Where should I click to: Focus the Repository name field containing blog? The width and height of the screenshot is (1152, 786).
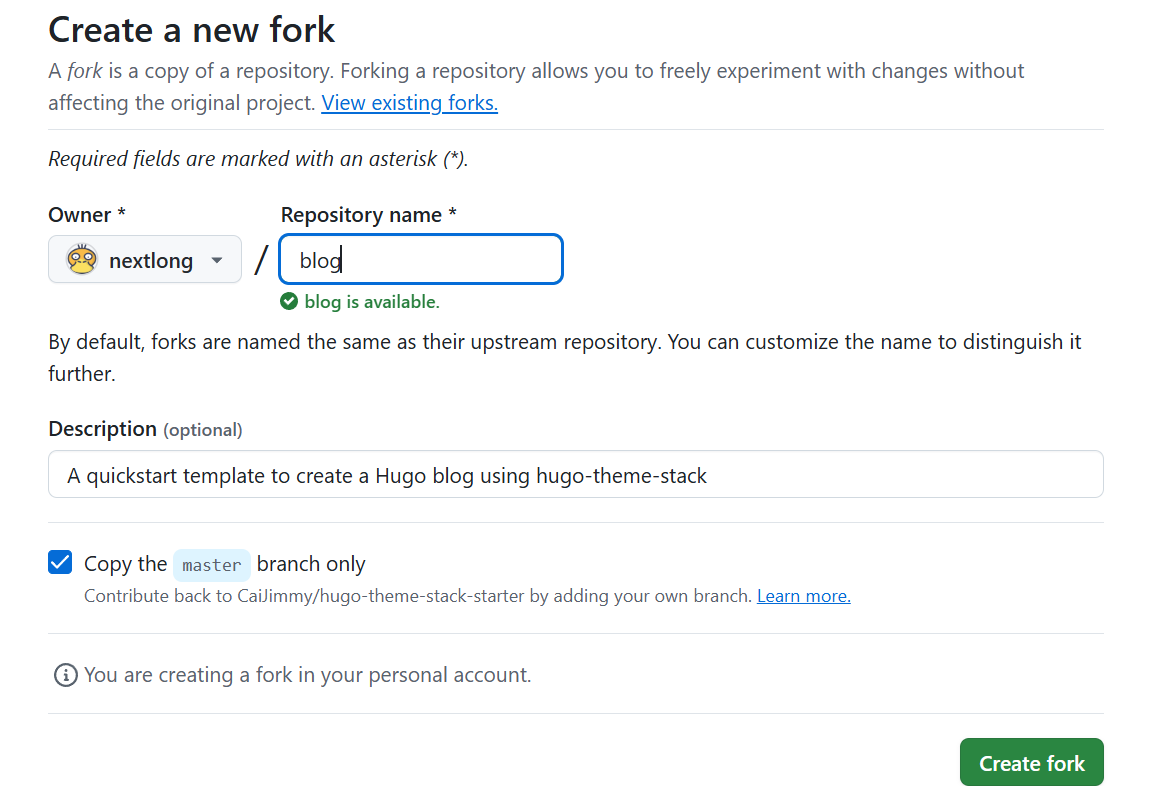[420, 260]
